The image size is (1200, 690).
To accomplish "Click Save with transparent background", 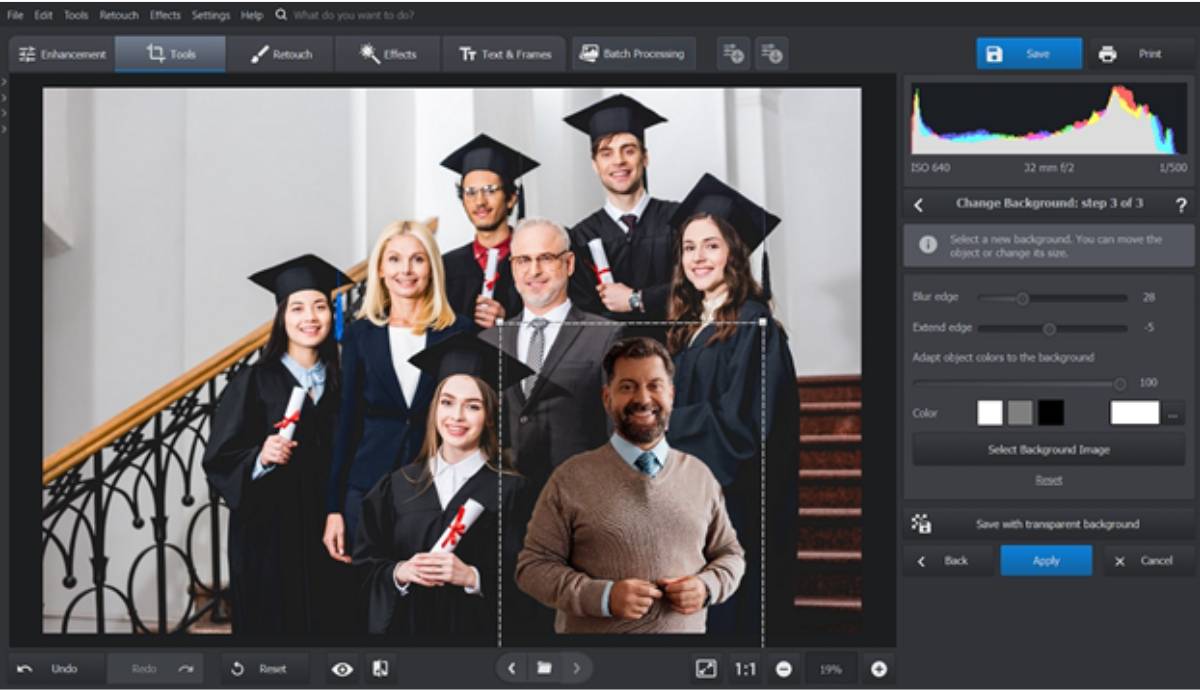I will click(x=1048, y=524).
